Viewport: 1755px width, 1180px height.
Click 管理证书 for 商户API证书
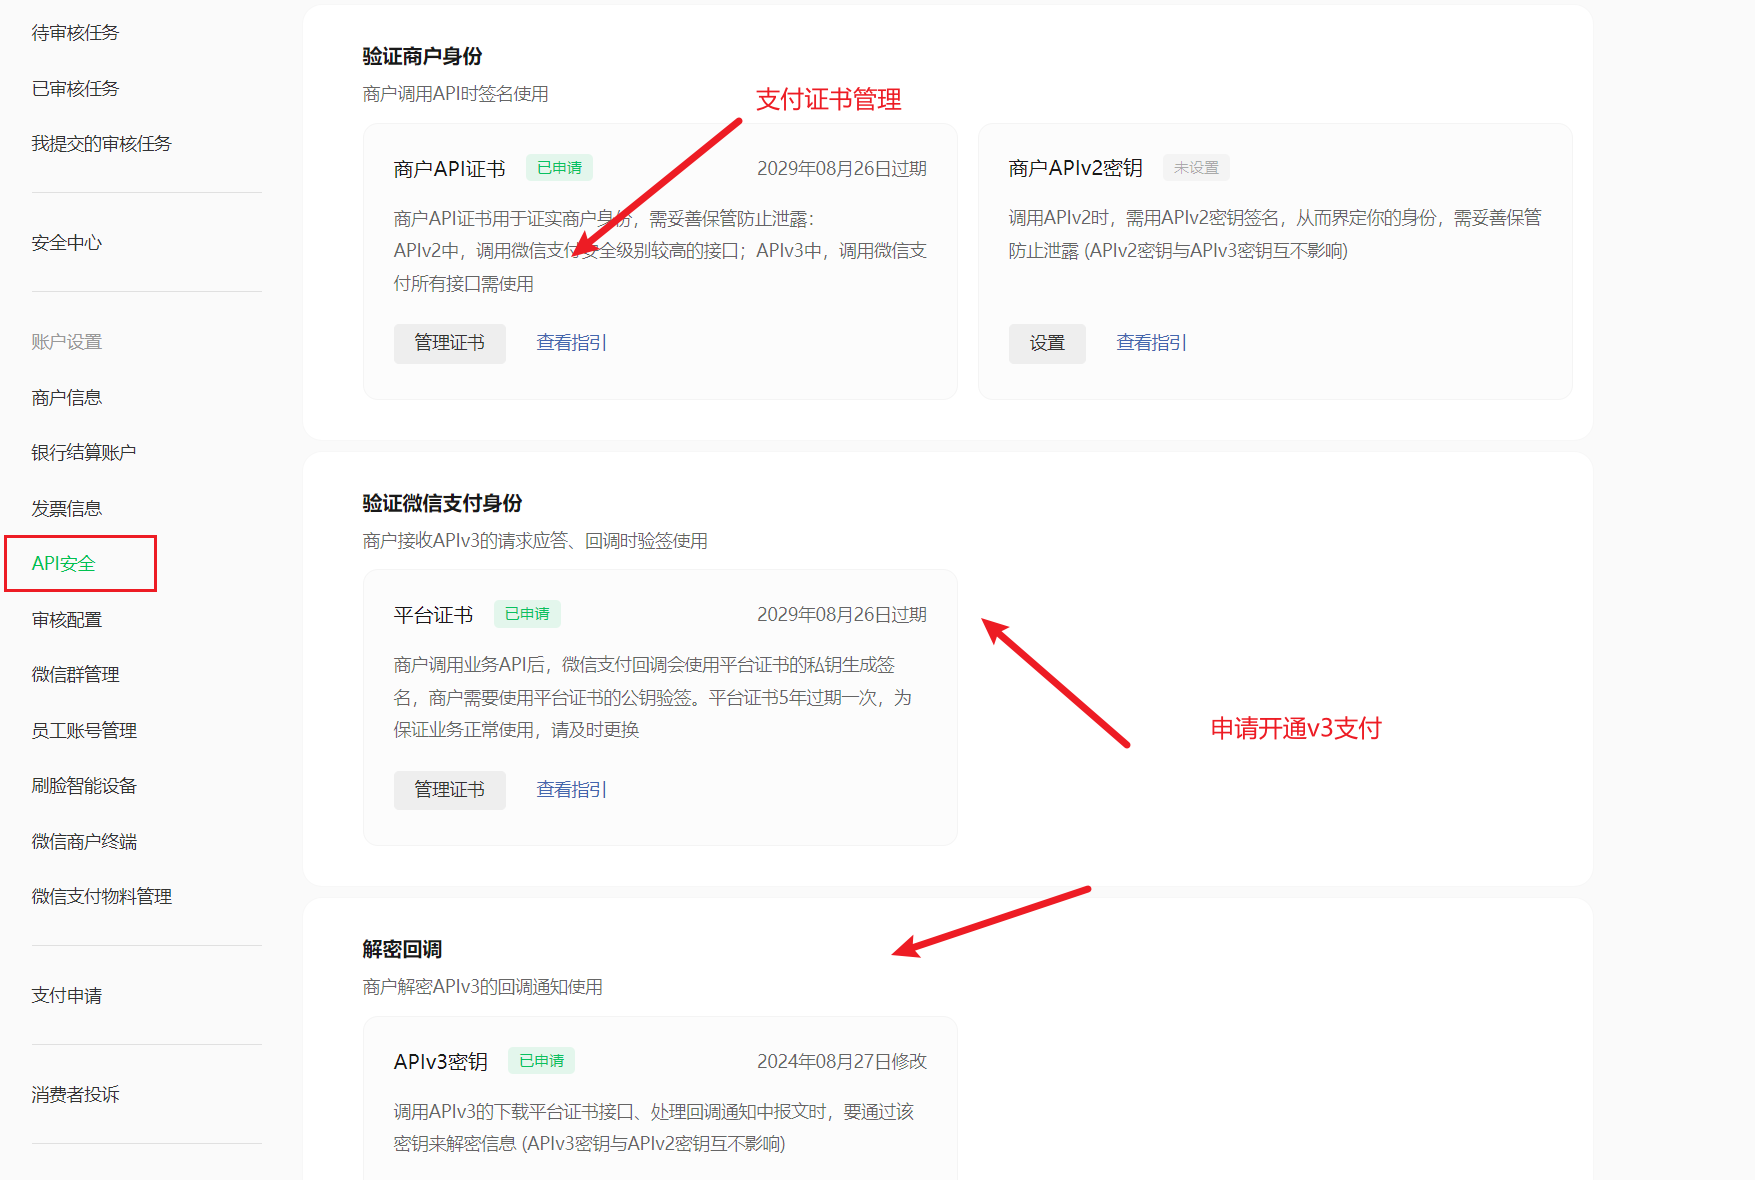[x=449, y=343]
